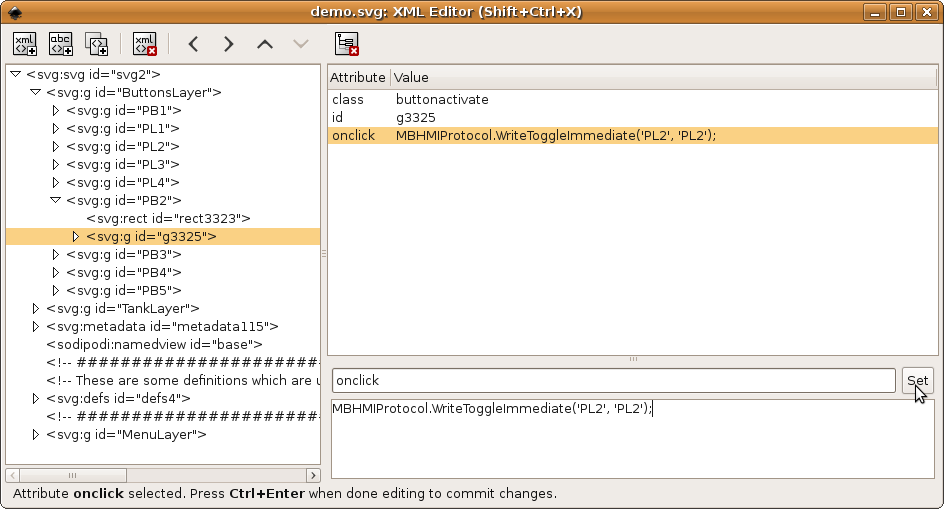This screenshot has width=944, height=509.
Task: Click the tree horizontal scrollbar thumb
Action: (73, 475)
